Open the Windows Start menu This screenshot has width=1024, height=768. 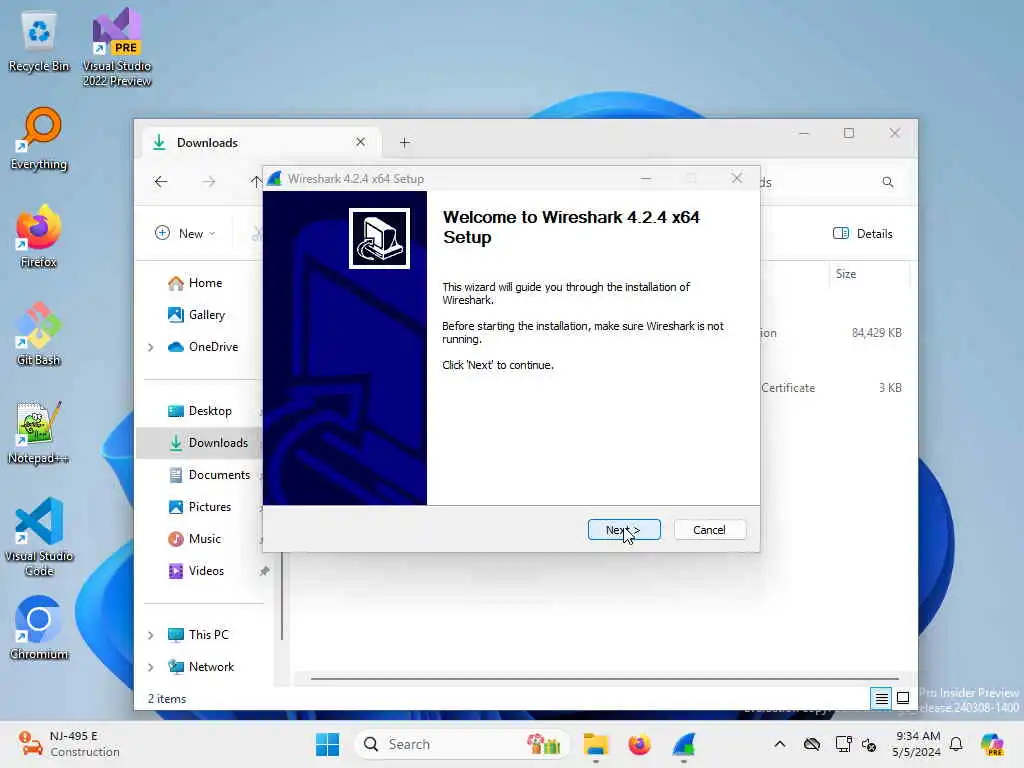[327, 744]
